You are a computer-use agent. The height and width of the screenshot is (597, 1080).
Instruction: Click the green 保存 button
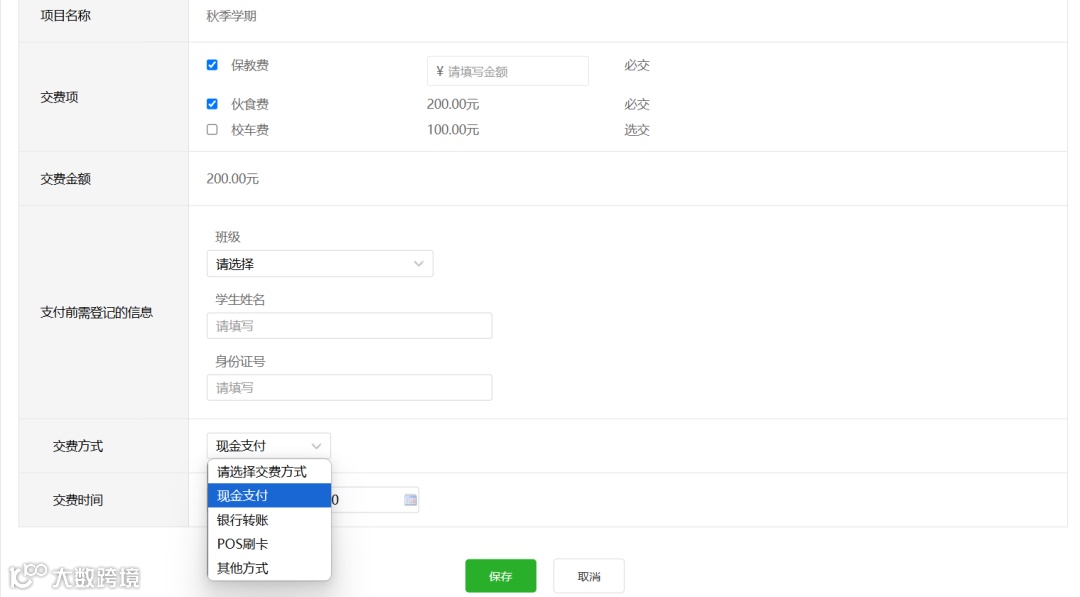point(501,576)
